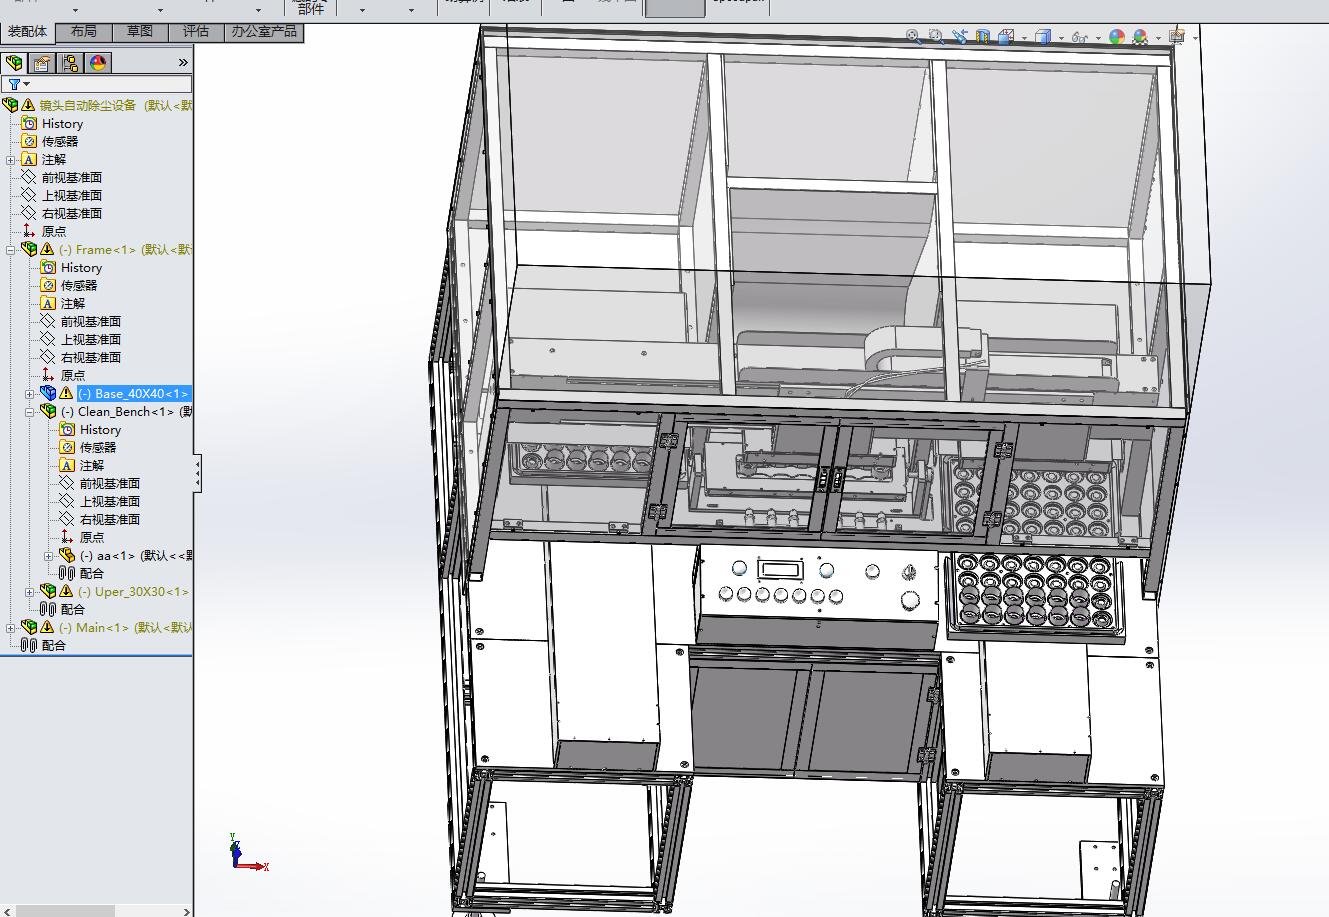This screenshot has height=917, width=1329.
Task: Click the Display Style icon
Action: click(x=1043, y=37)
